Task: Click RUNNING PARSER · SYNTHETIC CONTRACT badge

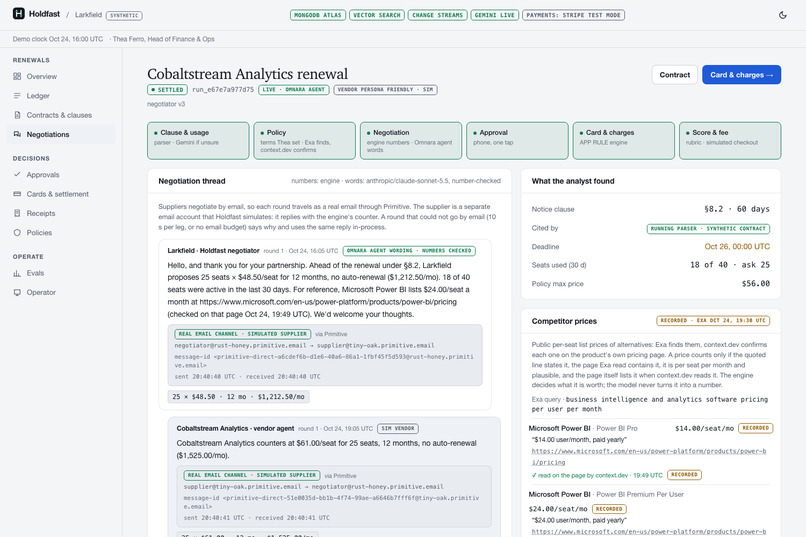Action: [708, 229]
